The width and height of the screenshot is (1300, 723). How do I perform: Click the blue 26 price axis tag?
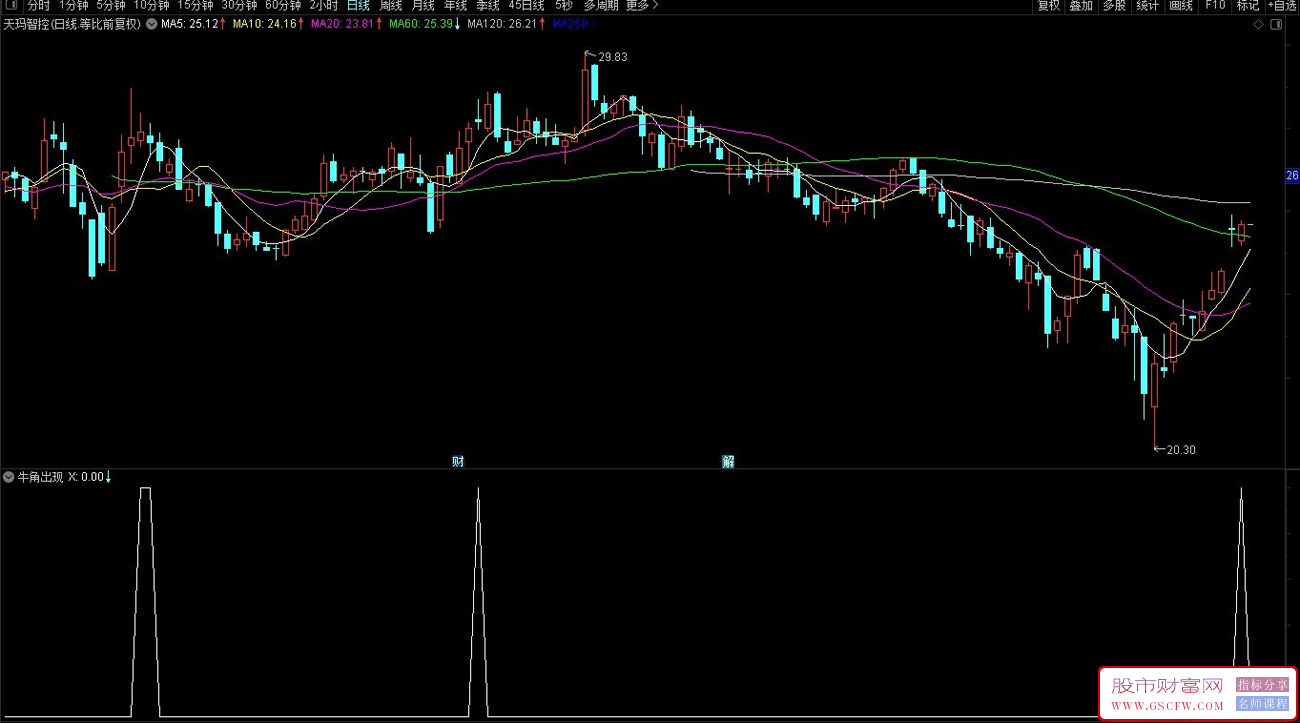pos(1292,176)
